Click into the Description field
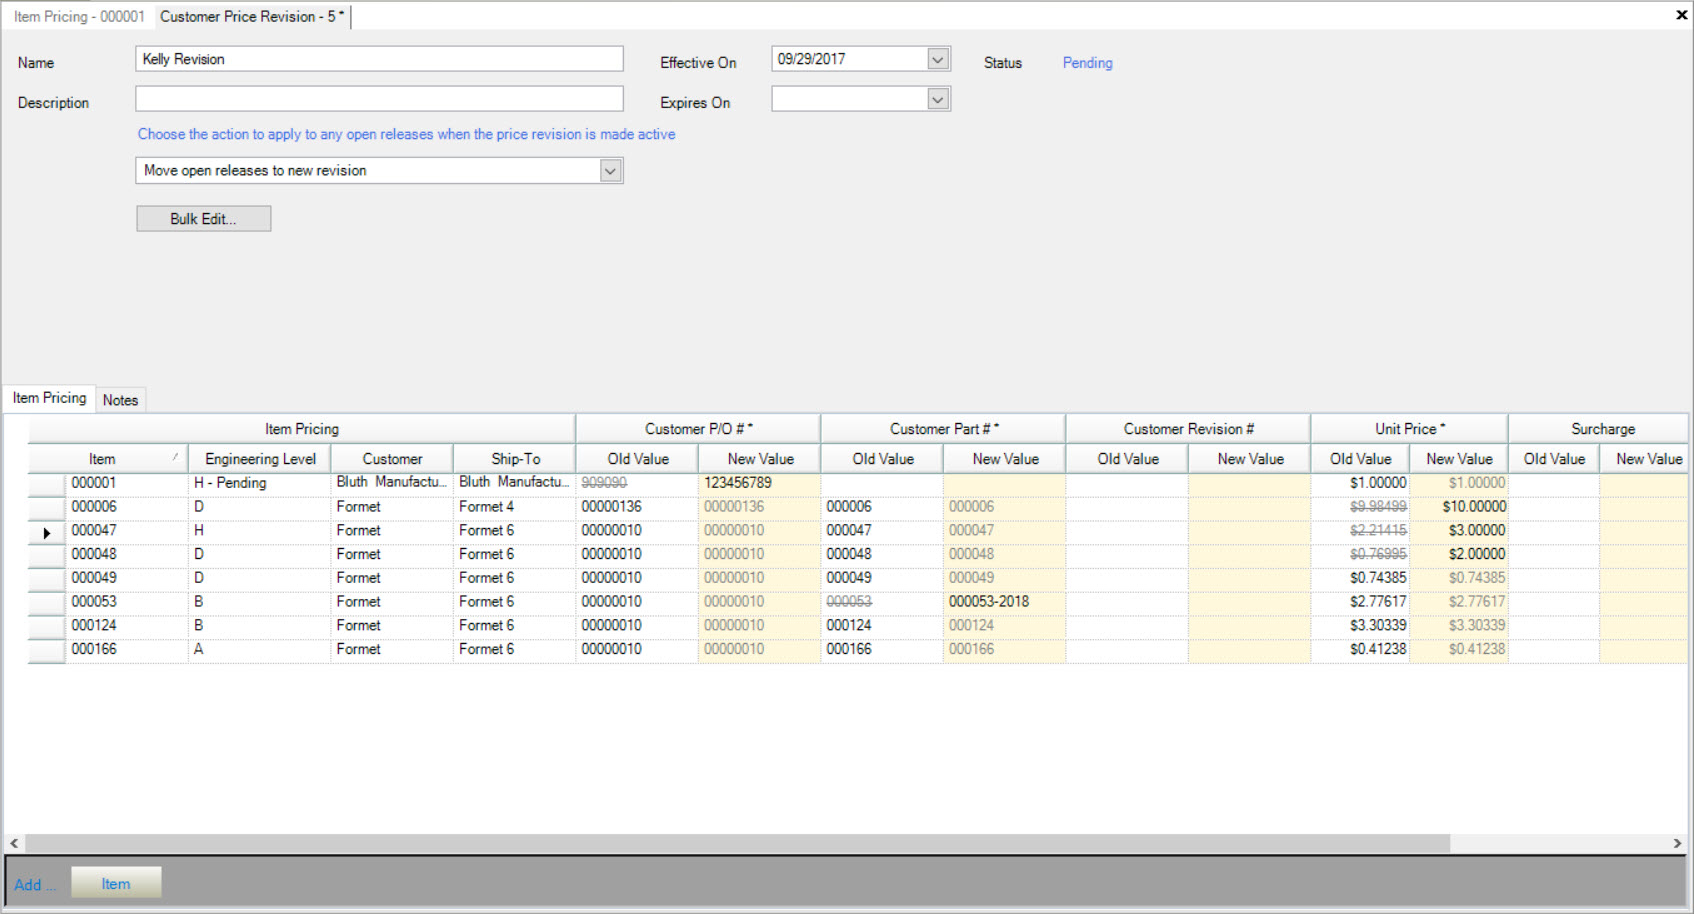1694x914 pixels. [x=379, y=99]
